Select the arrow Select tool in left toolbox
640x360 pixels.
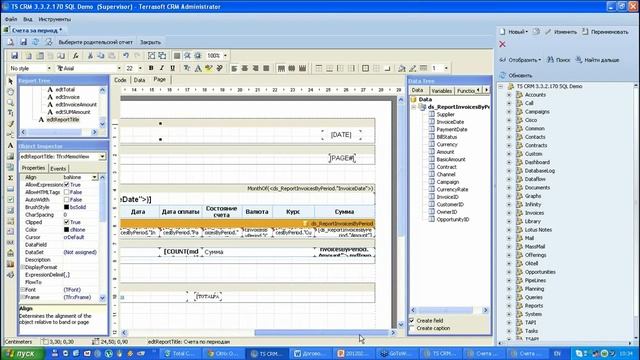coord(11,81)
